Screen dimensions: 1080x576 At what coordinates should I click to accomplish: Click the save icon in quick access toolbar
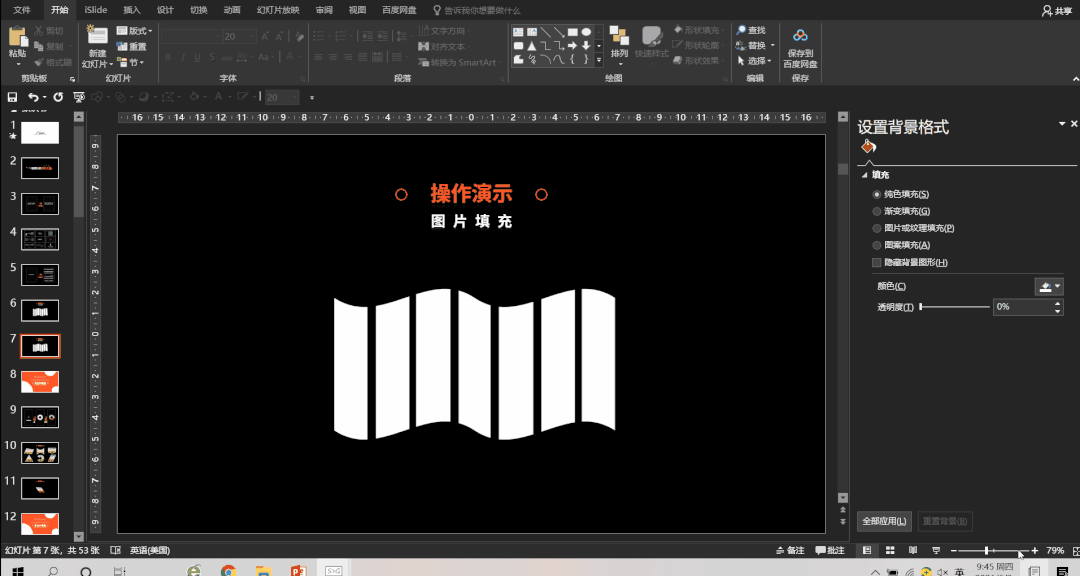(12, 97)
